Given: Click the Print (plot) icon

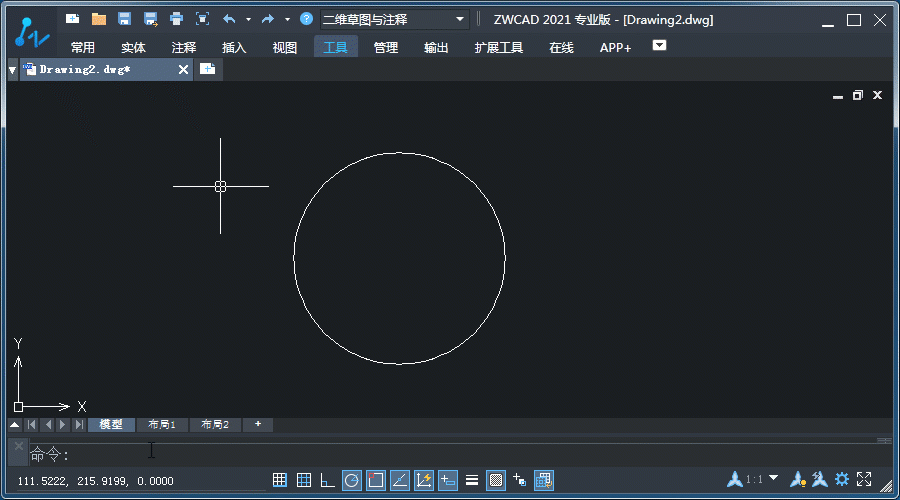Looking at the screenshot, I should tap(177, 19).
